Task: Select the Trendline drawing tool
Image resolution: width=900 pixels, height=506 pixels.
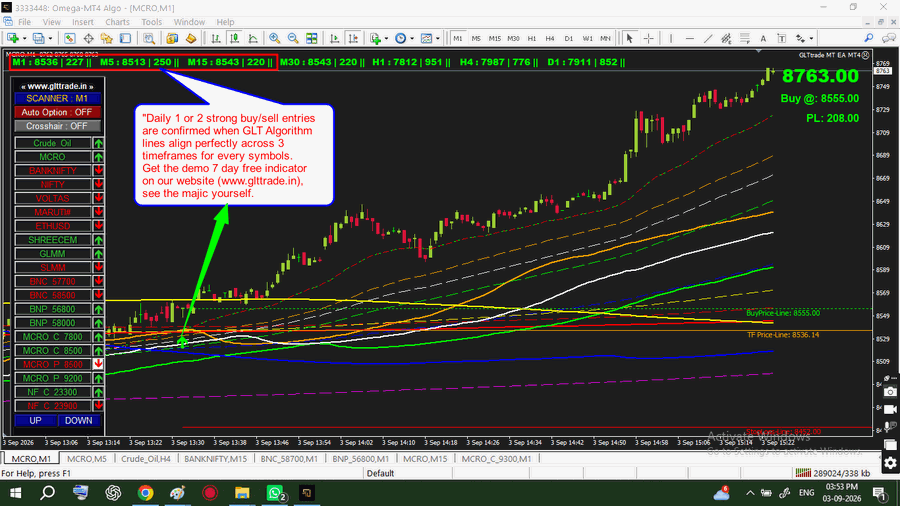Action: [708, 38]
